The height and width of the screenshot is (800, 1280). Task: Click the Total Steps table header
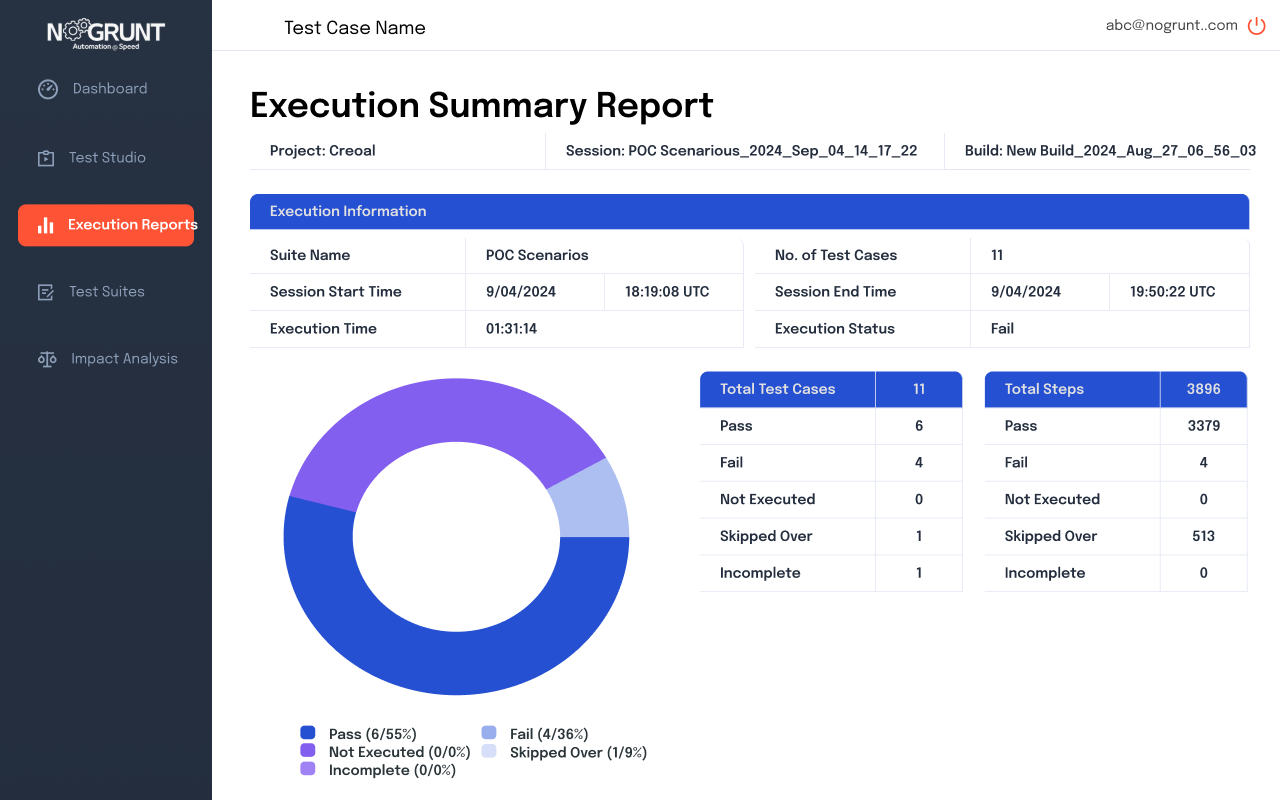pyautogui.click(x=1044, y=389)
